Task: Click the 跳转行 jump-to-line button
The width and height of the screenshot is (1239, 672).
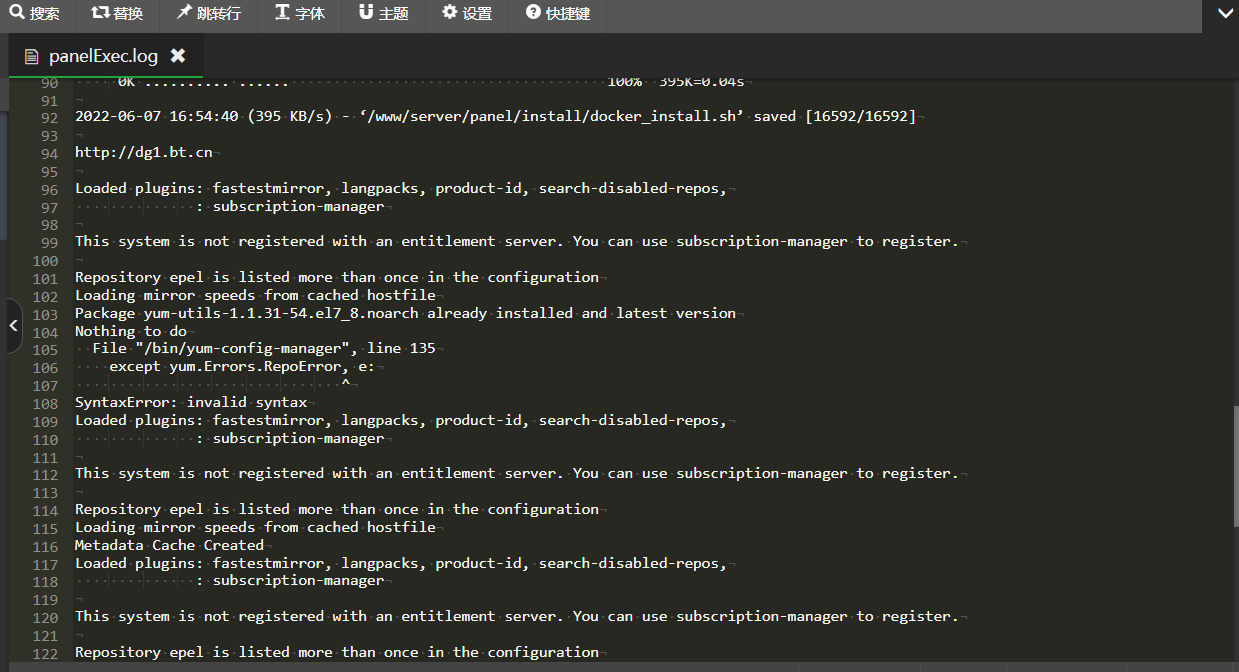Action: (x=209, y=14)
